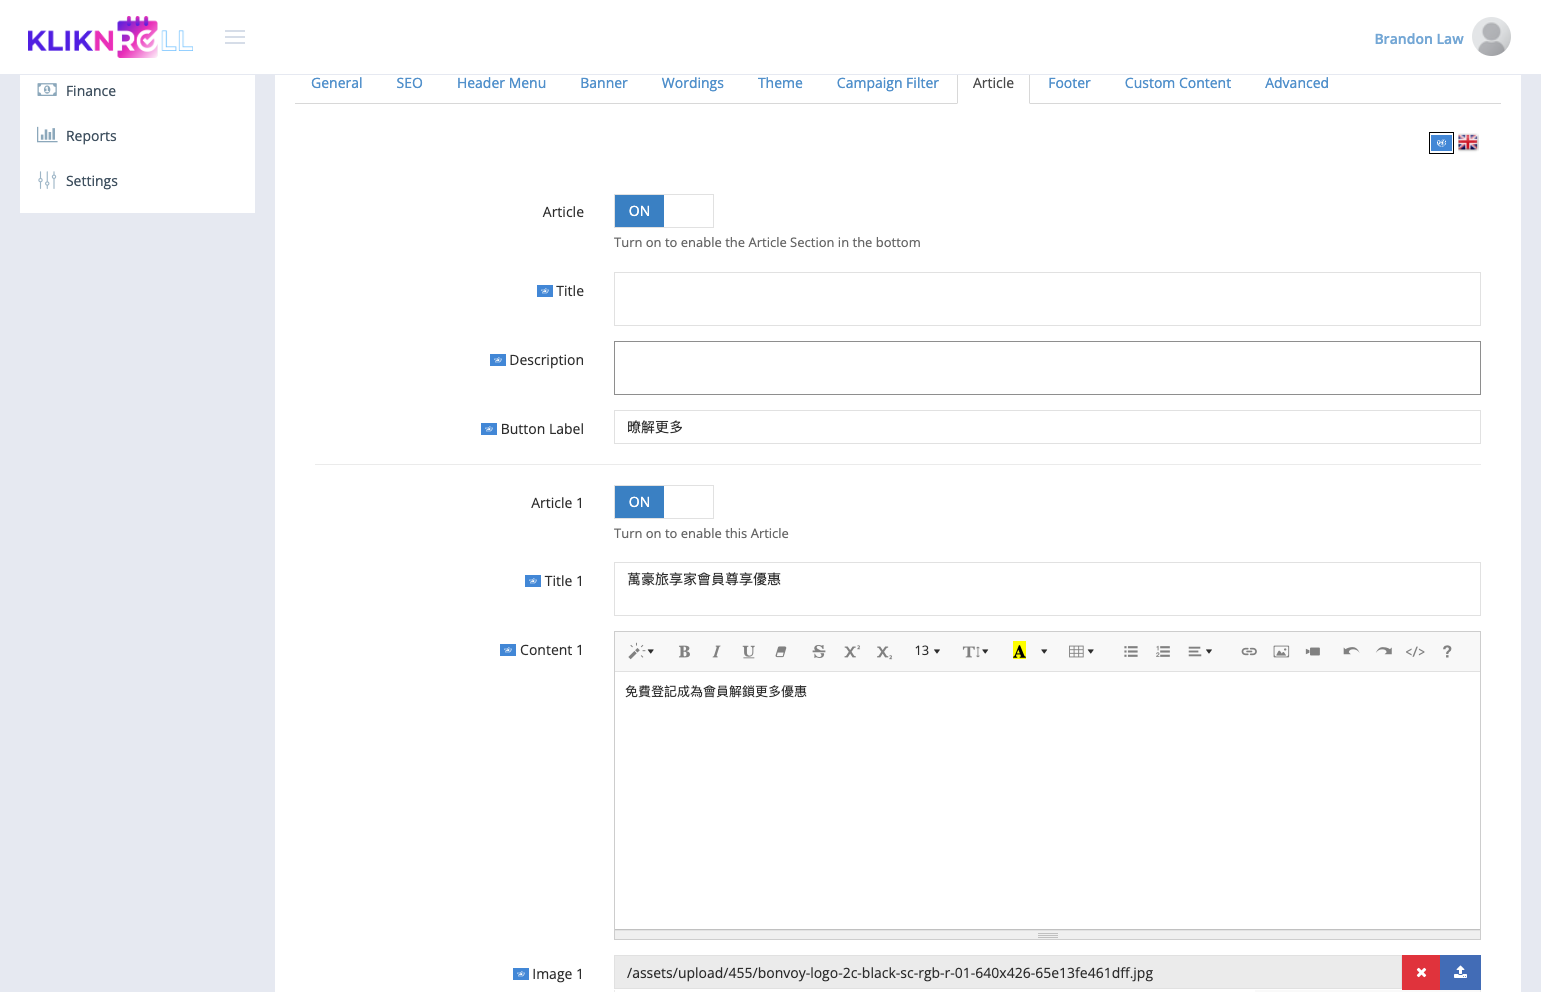Undo the last edit
The width and height of the screenshot is (1541, 992).
(1351, 652)
